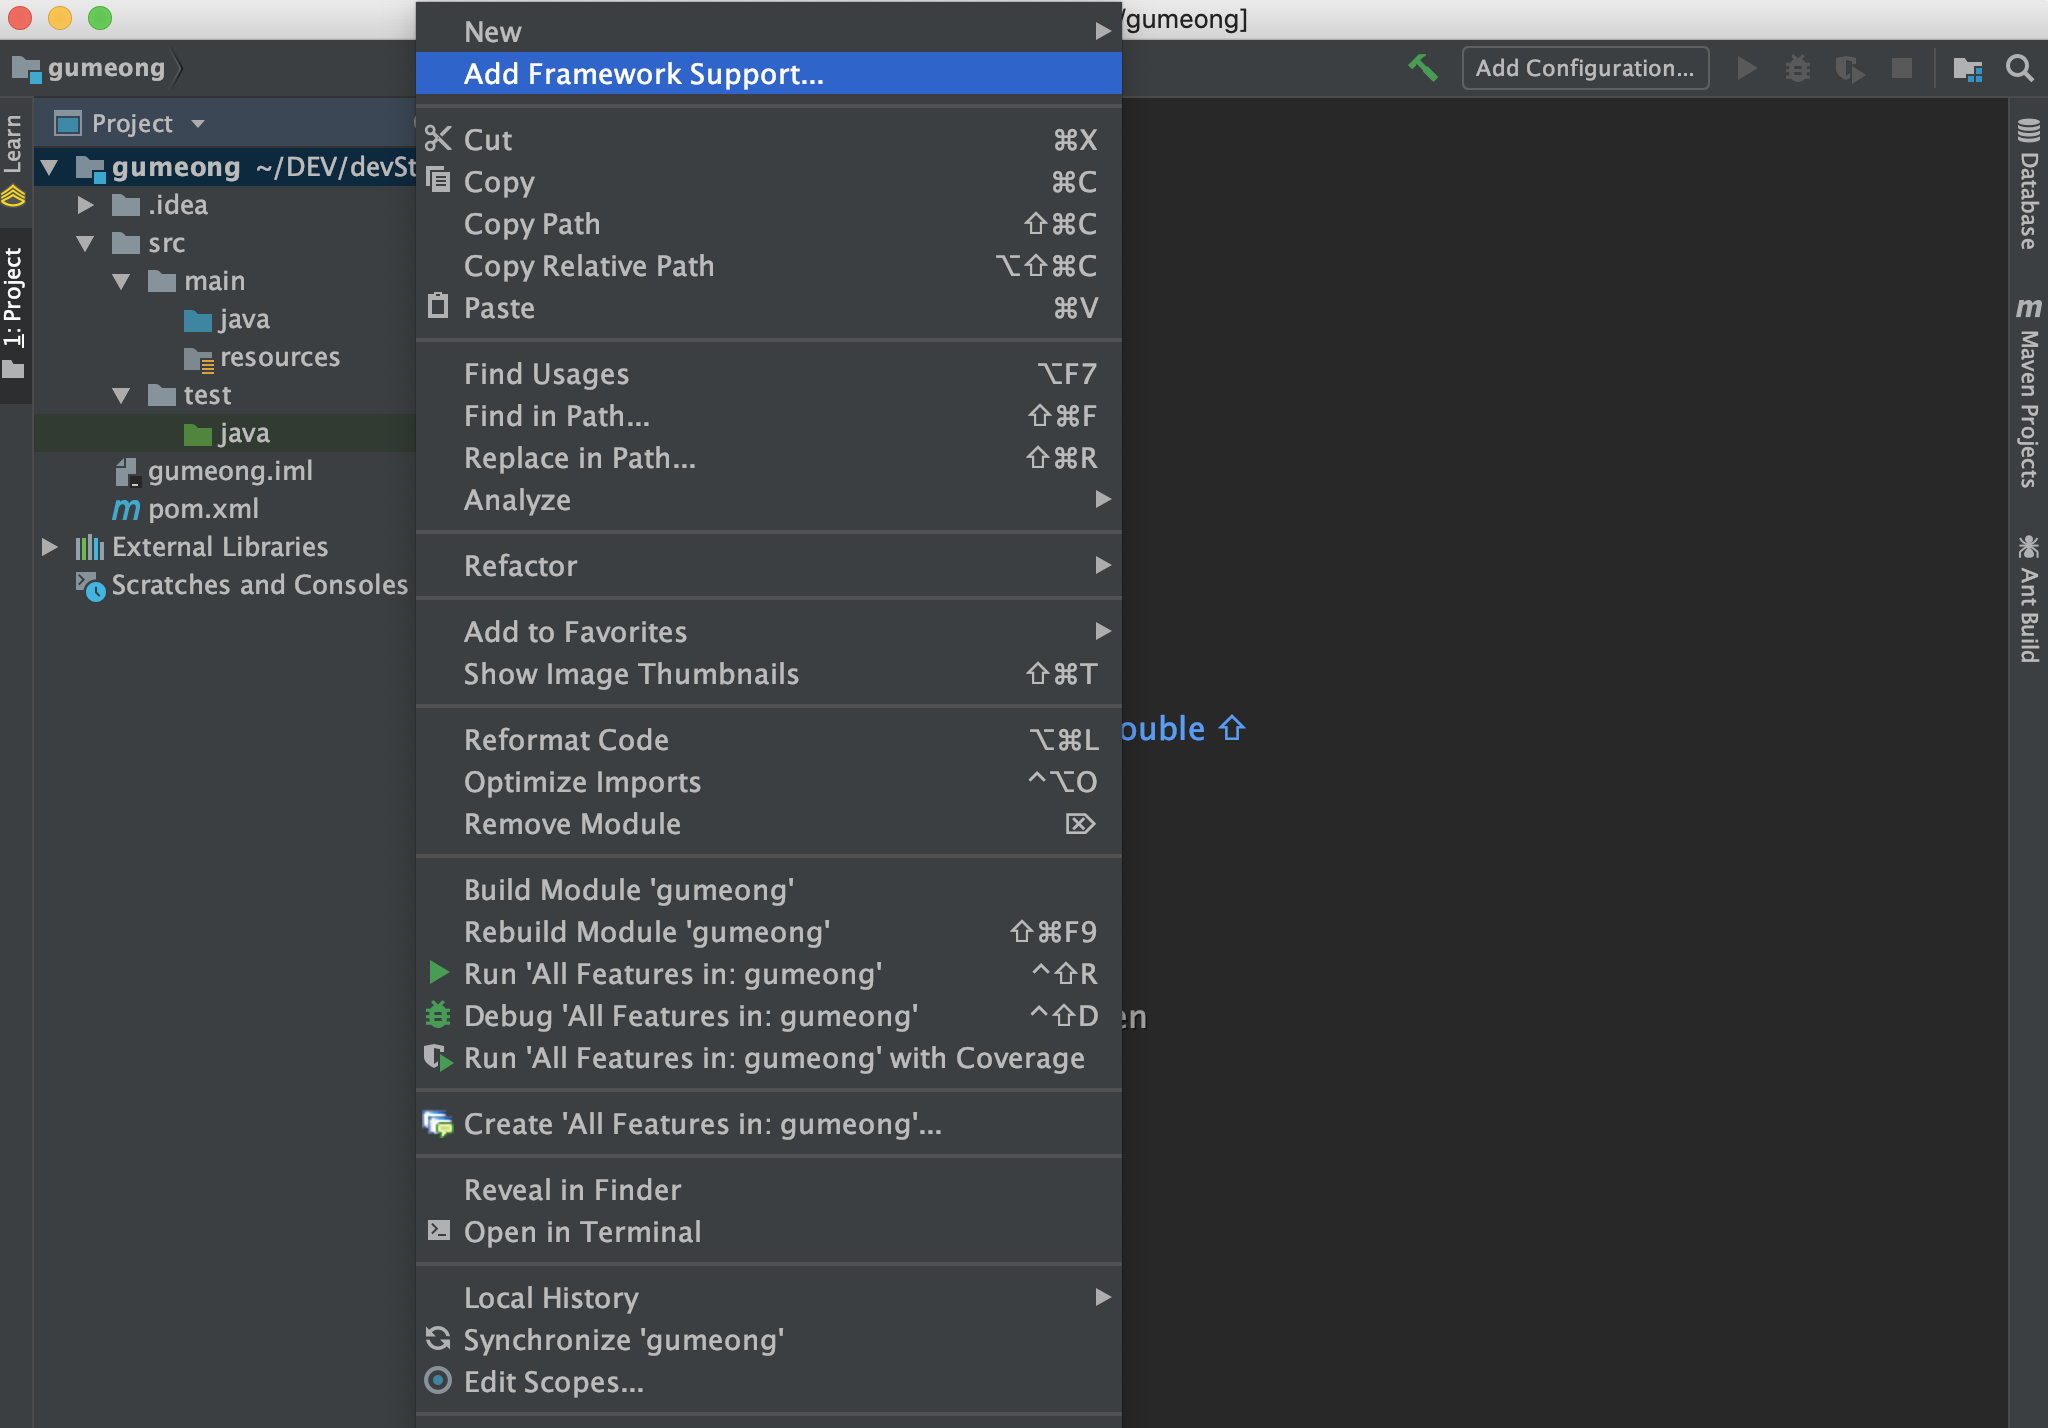The height and width of the screenshot is (1428, 2048).
Task: Click the Run with Coverage toolbar icon
Action: (x=1850, y=68)
